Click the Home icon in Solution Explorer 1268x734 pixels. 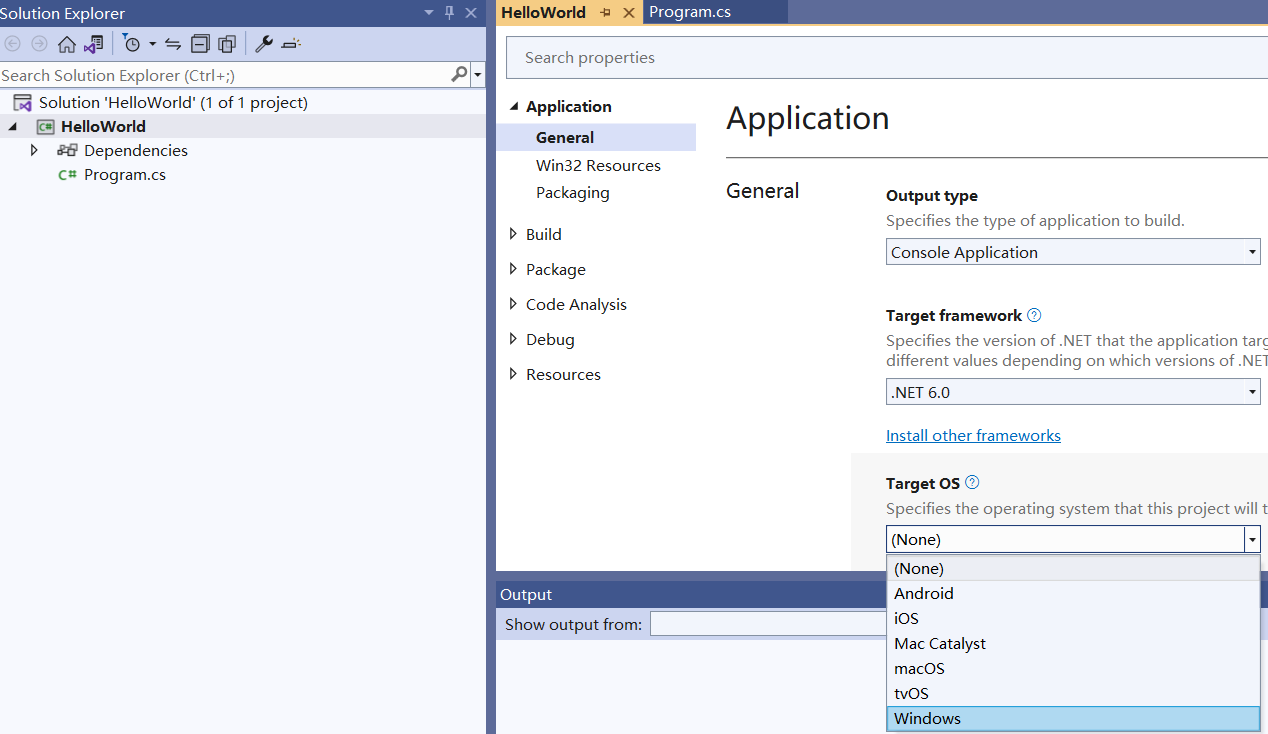click(x=67, y=44)
